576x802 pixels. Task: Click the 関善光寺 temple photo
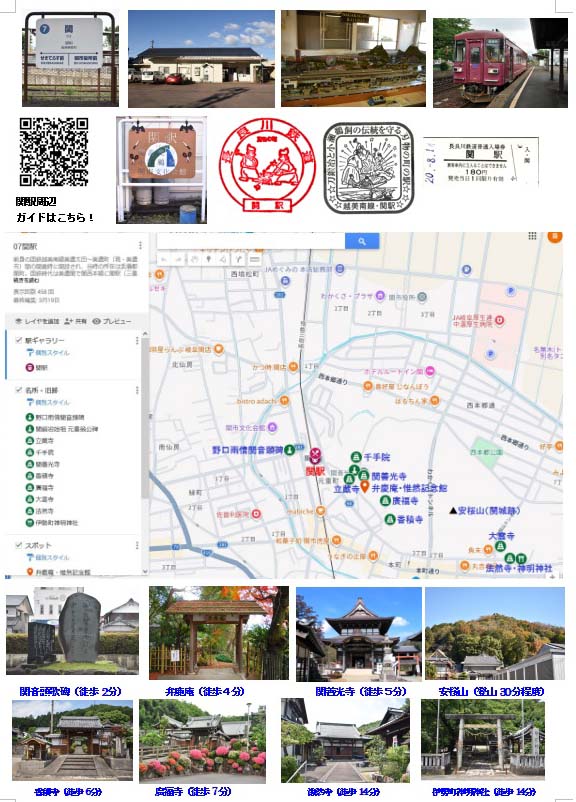359,634
